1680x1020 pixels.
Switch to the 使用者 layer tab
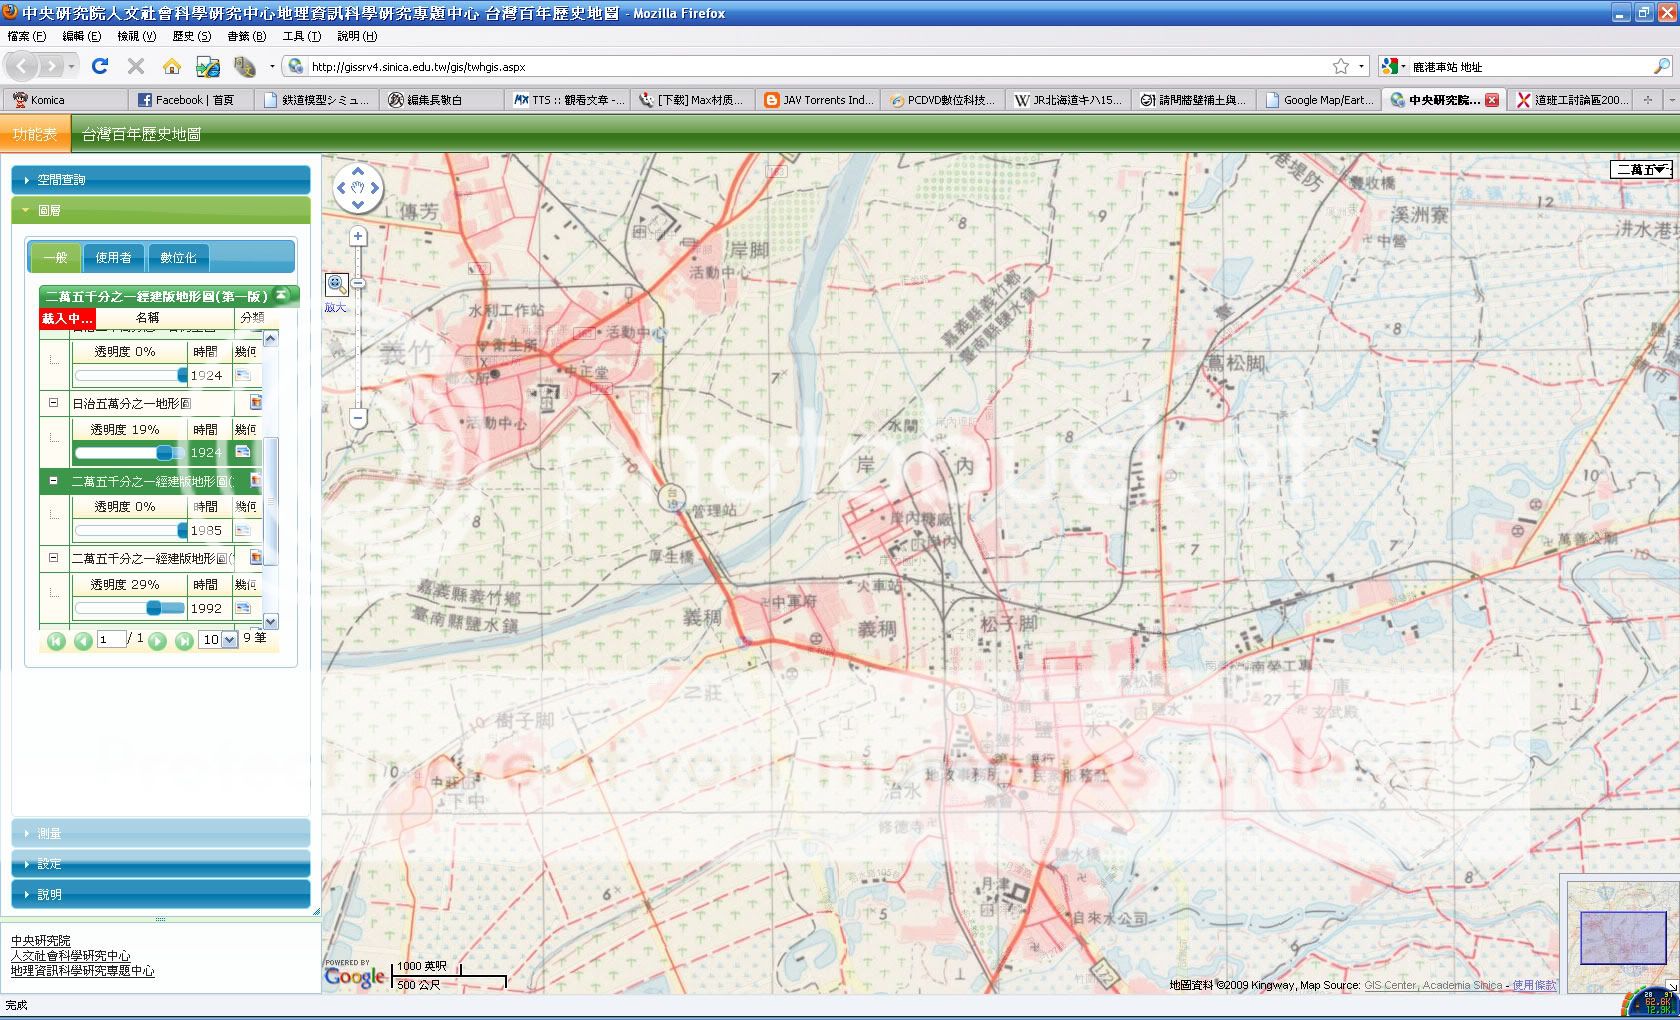[x=113, y=258]
